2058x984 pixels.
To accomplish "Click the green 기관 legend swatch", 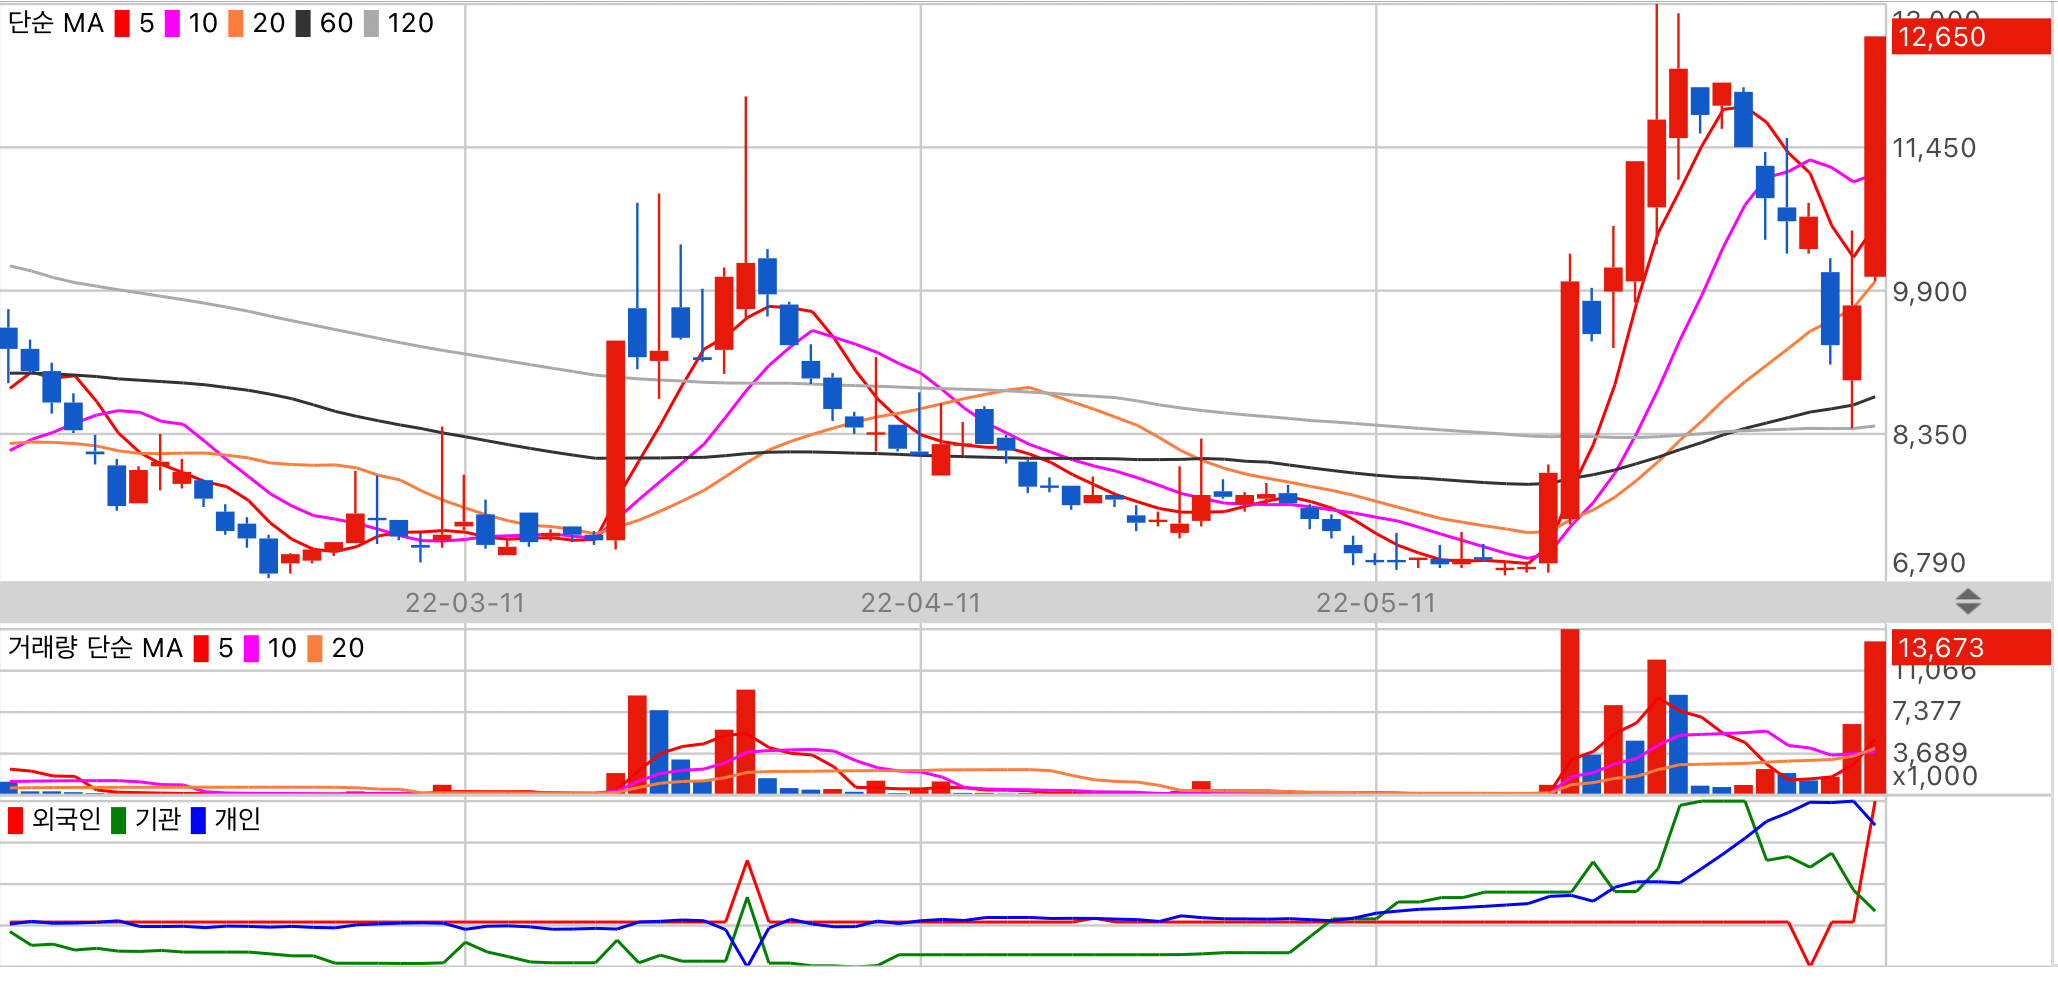I will tap(118, 820).
